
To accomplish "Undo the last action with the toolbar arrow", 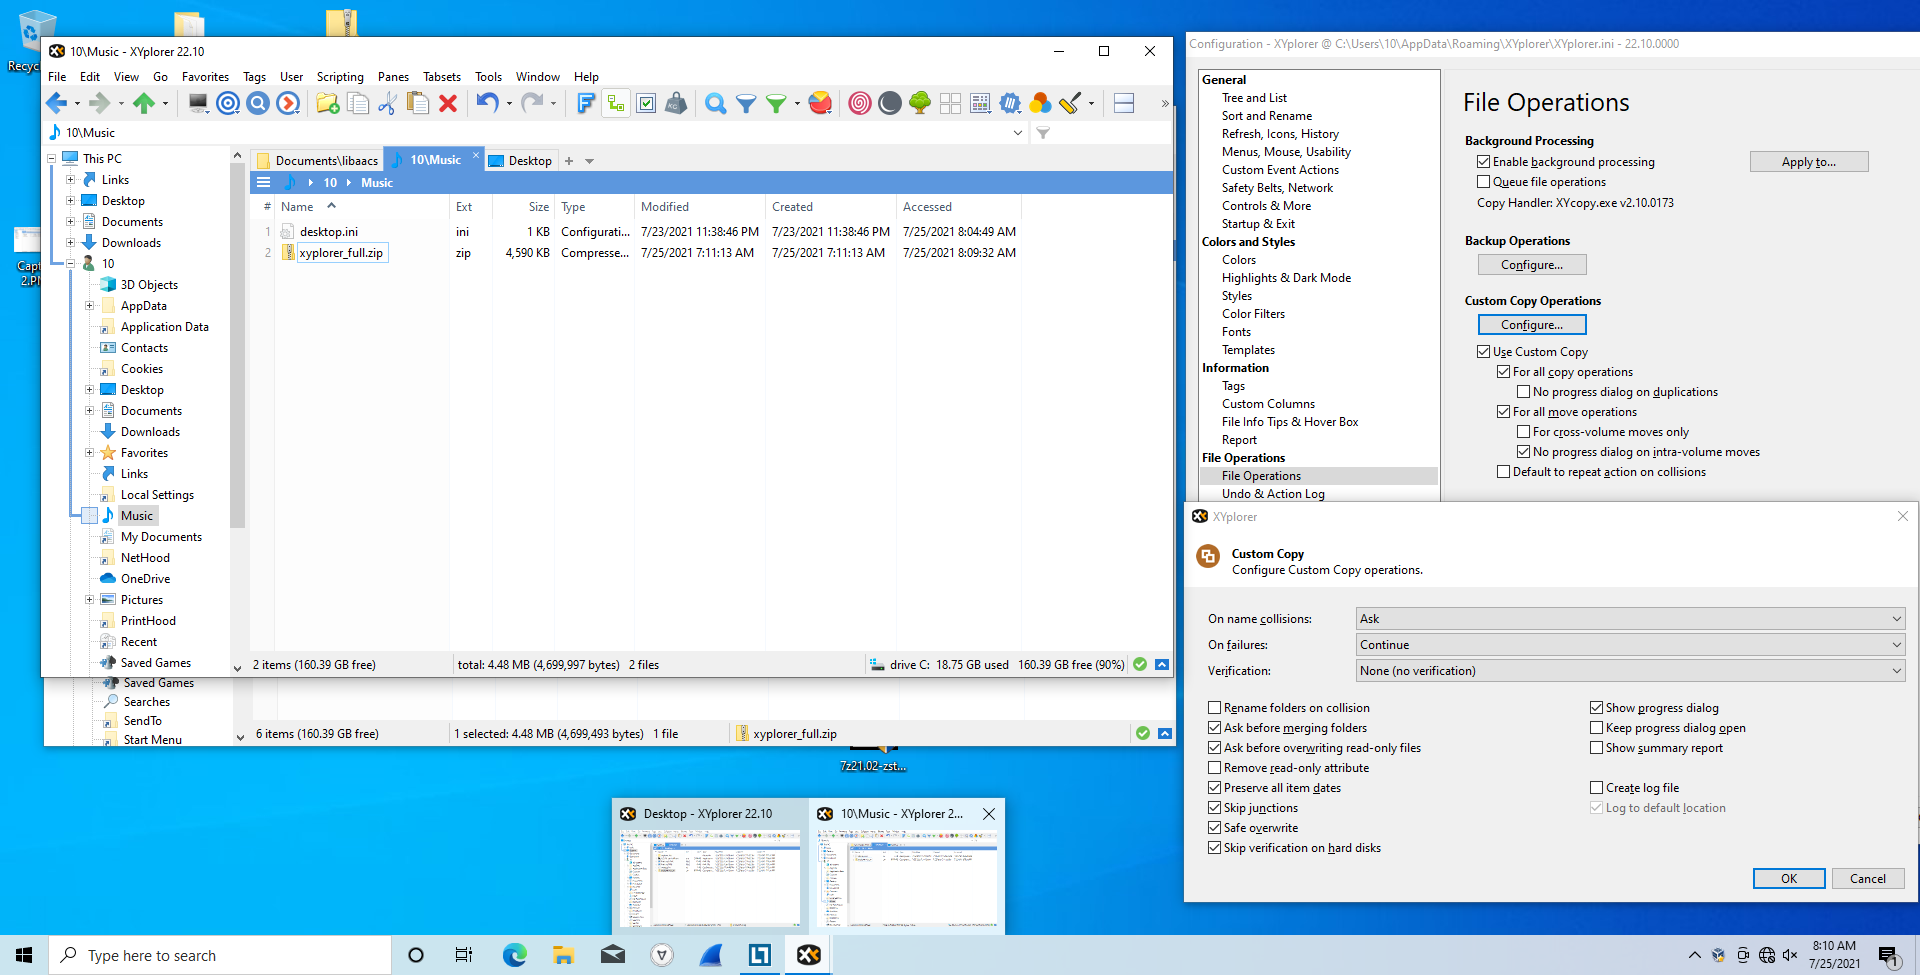I will (x=487, y=103).
